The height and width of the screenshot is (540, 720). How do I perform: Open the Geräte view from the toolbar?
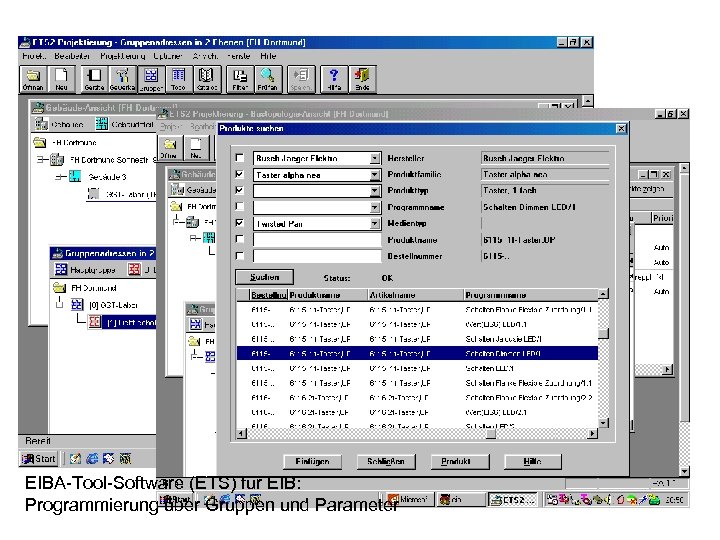[x=94, y=79]
